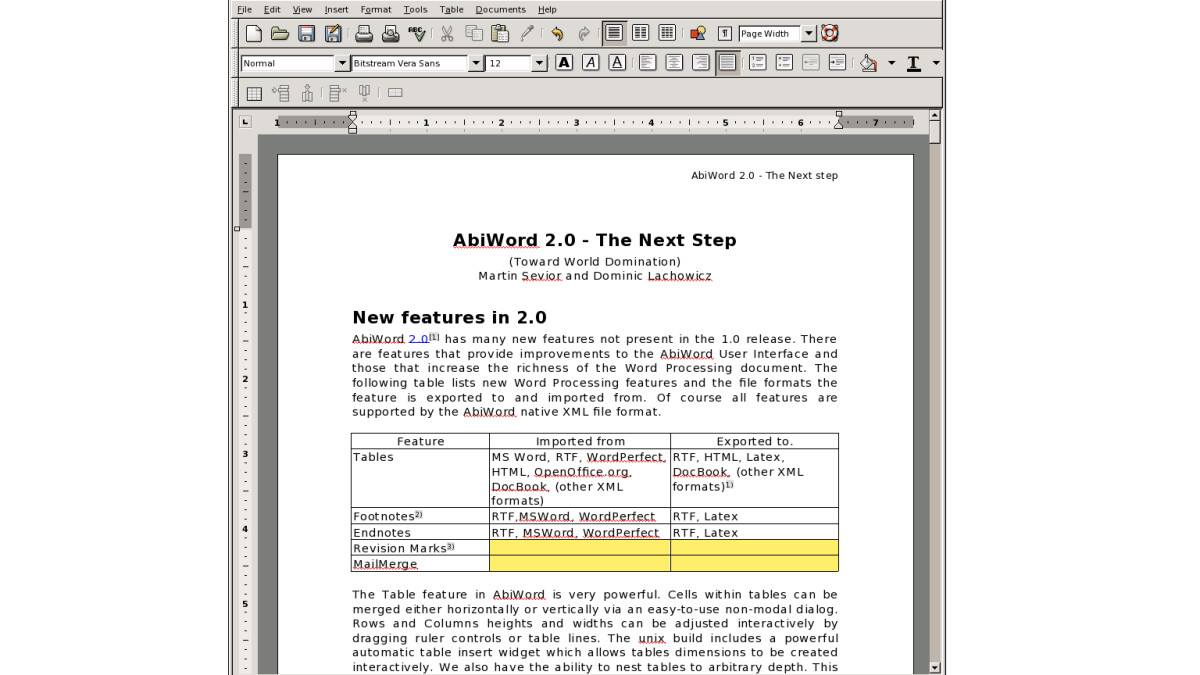Image resolution: width=1200 pixels, height=675 pixels.
Task: Switch to two column layout
Action: click(x=641, y=34)
